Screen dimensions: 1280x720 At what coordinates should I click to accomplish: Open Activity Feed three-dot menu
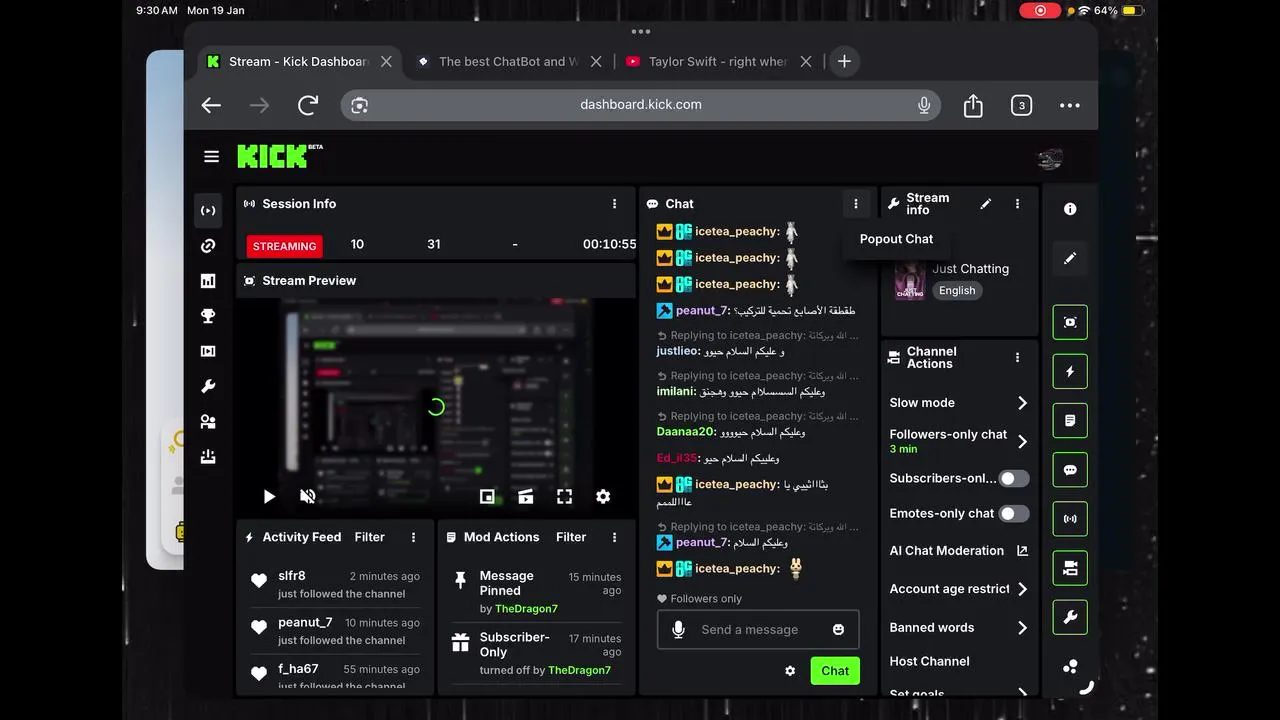point(413,537)
